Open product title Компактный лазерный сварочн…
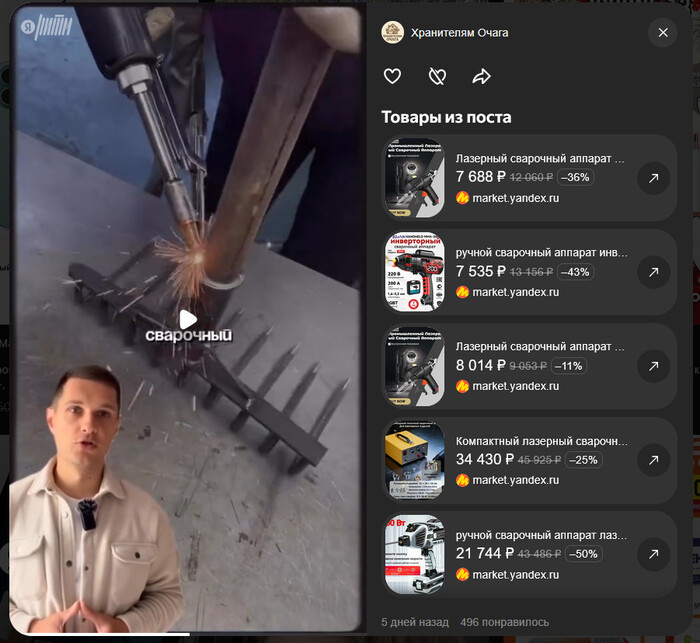700x643 pixels. tap(541, 441)
